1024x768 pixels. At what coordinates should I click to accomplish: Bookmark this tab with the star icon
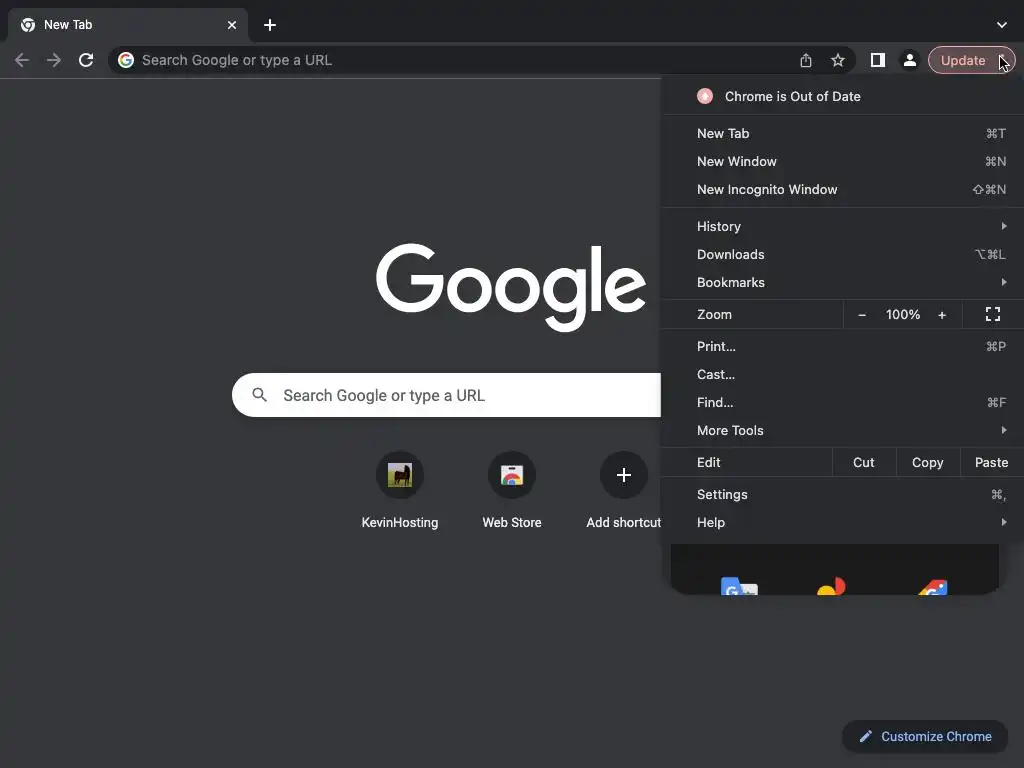click(x=838, y=60)
